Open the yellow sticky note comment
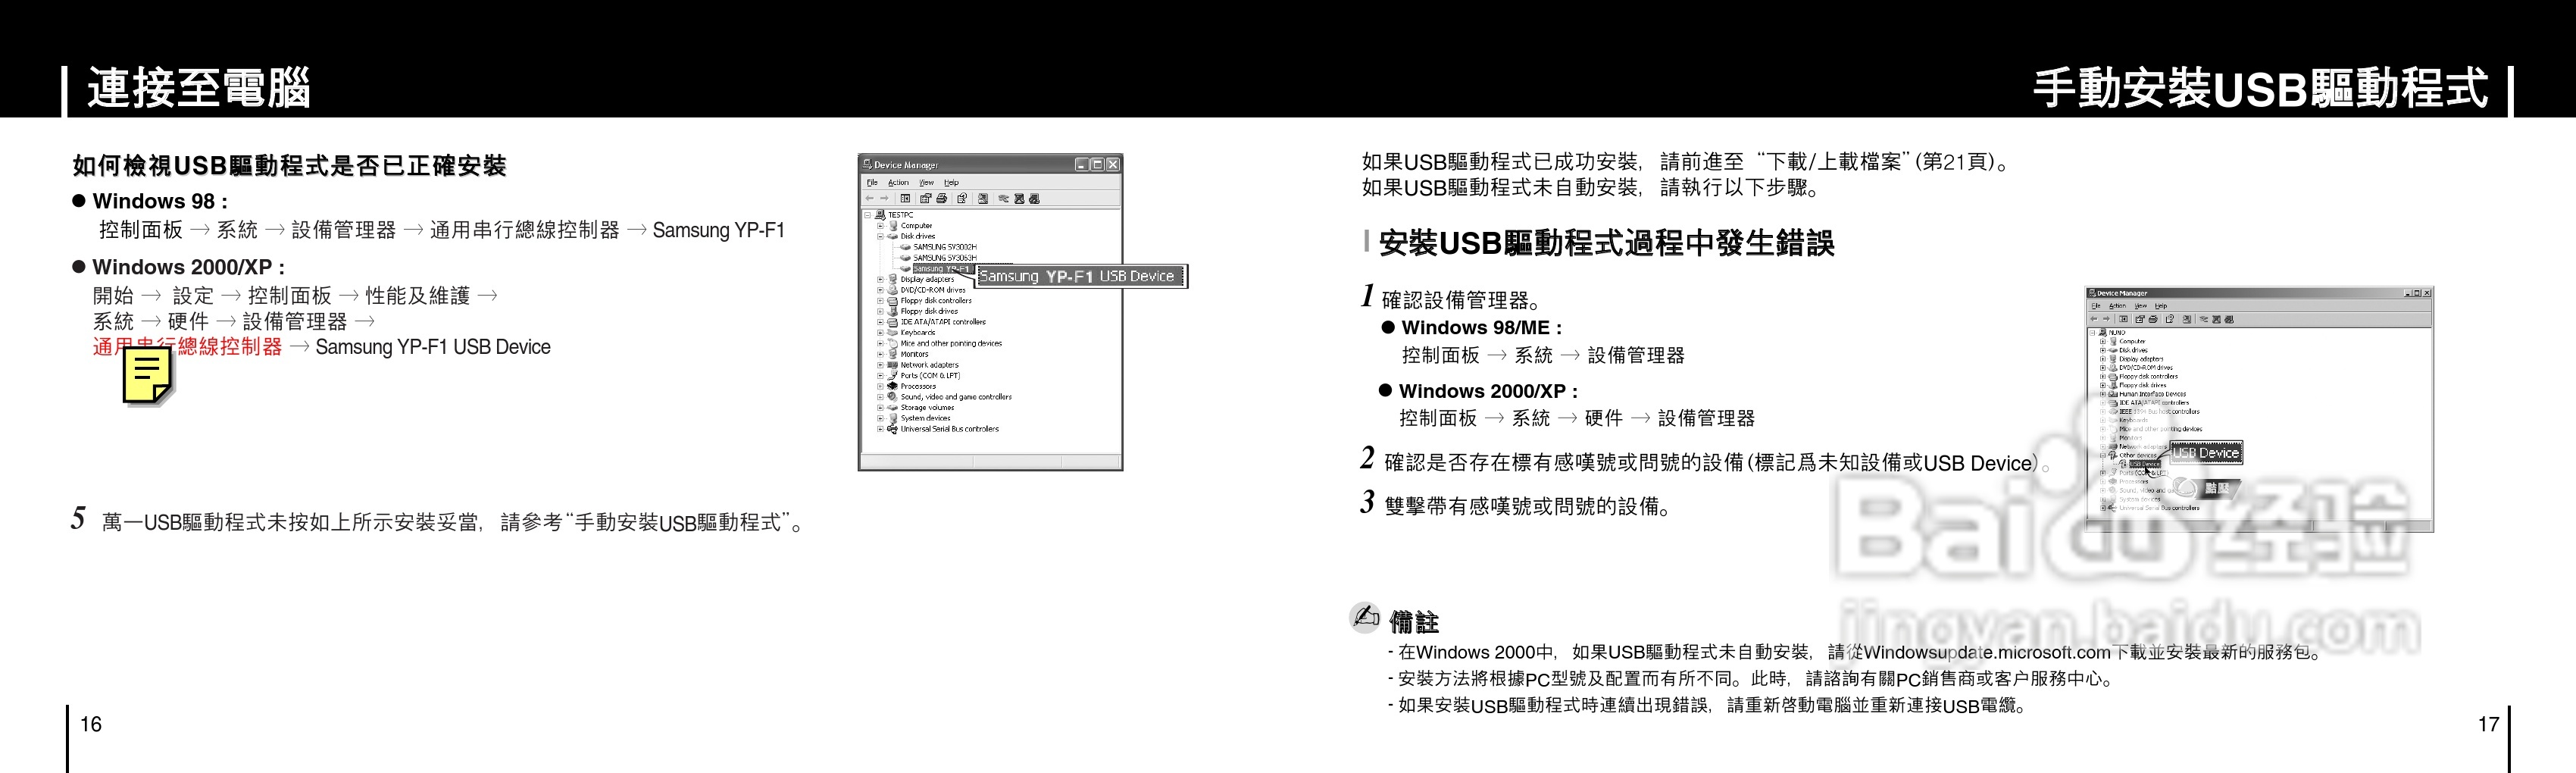 click(146, 377)
